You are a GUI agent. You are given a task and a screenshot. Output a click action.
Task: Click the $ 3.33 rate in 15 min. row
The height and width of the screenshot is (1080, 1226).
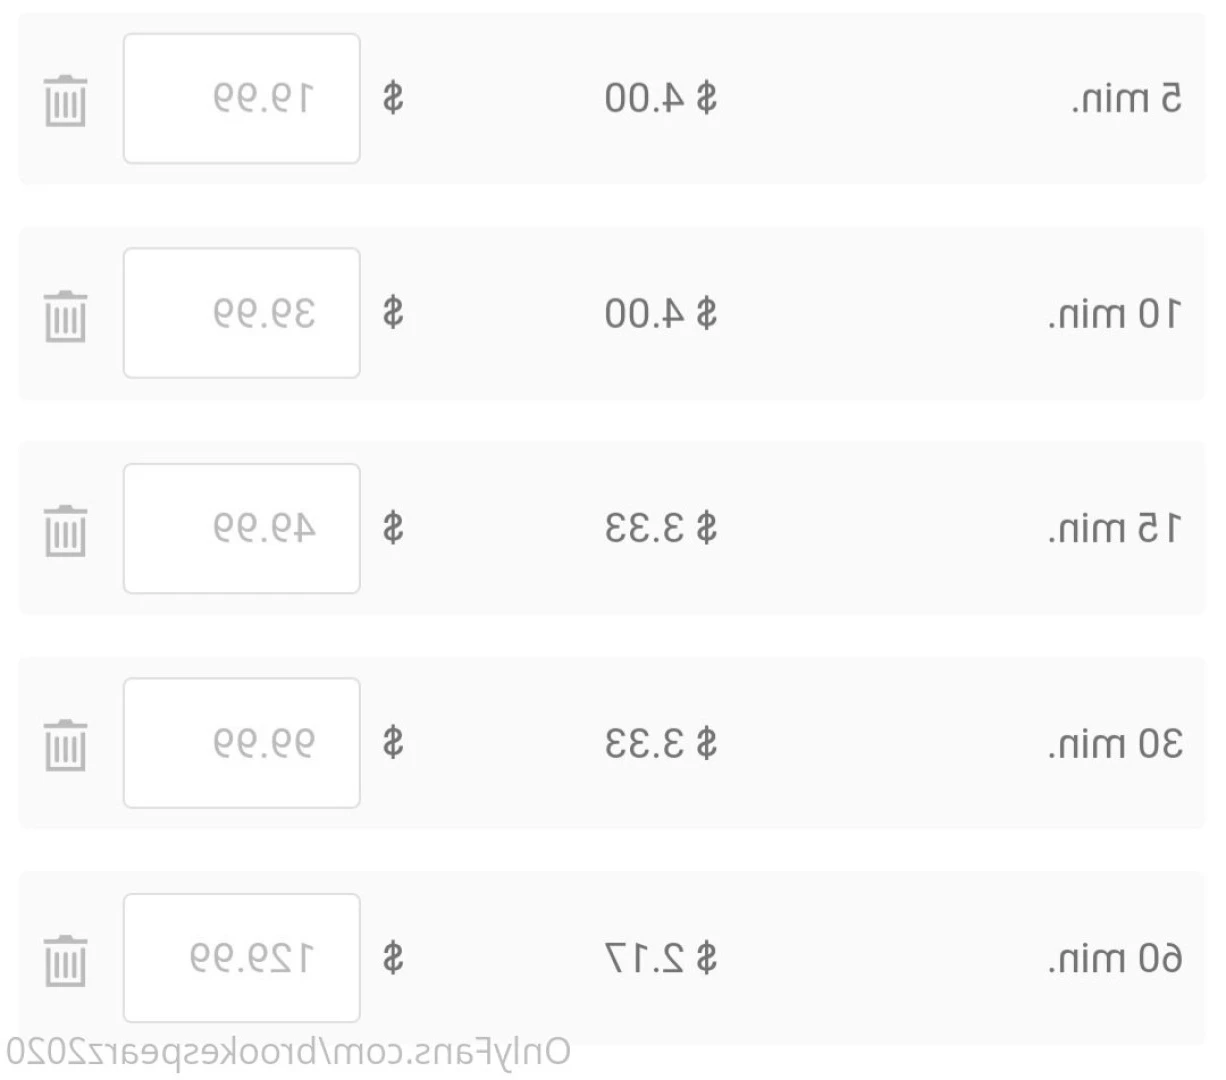tap(661, 528)
